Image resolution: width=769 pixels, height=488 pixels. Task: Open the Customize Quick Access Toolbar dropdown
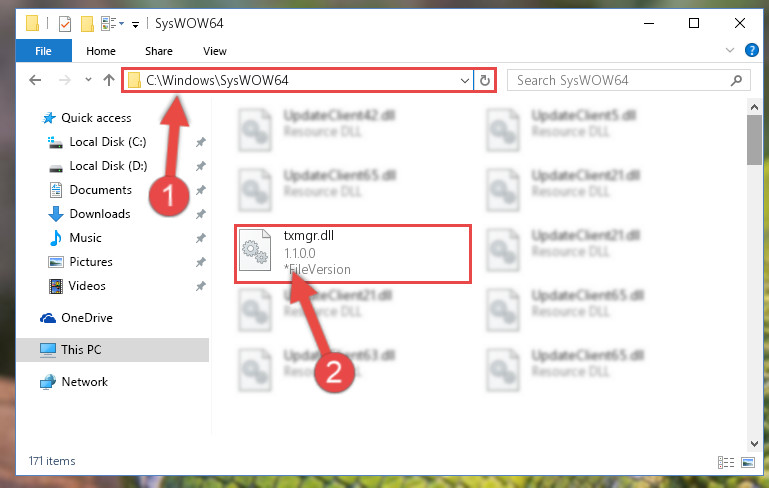tap(135, 24)
